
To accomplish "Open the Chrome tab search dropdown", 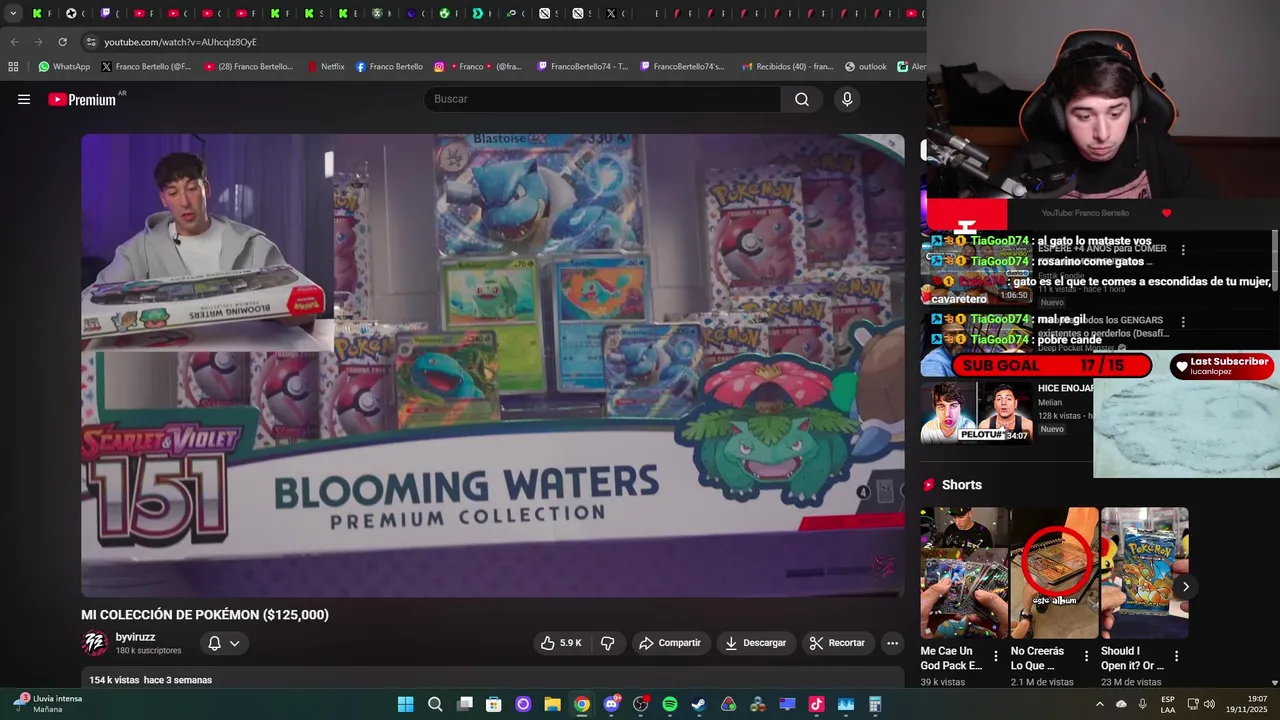I will pos(13,13).
